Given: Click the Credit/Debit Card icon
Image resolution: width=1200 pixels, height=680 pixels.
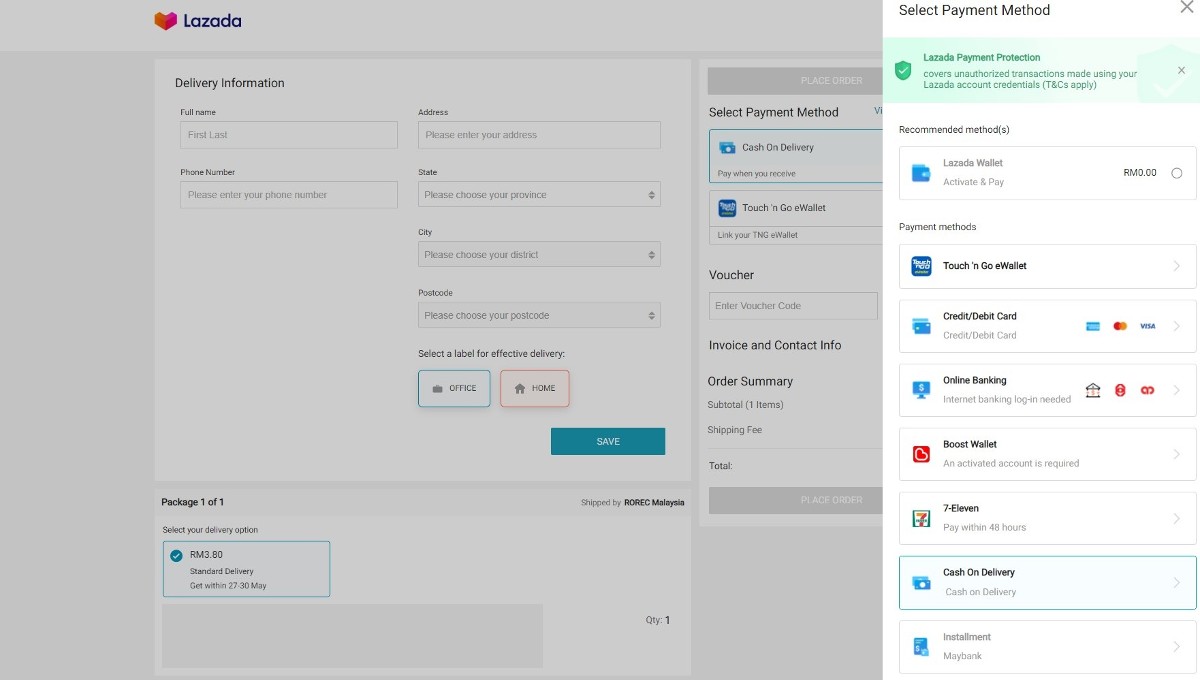Looking at the screenshot, I should coord(921,326).
